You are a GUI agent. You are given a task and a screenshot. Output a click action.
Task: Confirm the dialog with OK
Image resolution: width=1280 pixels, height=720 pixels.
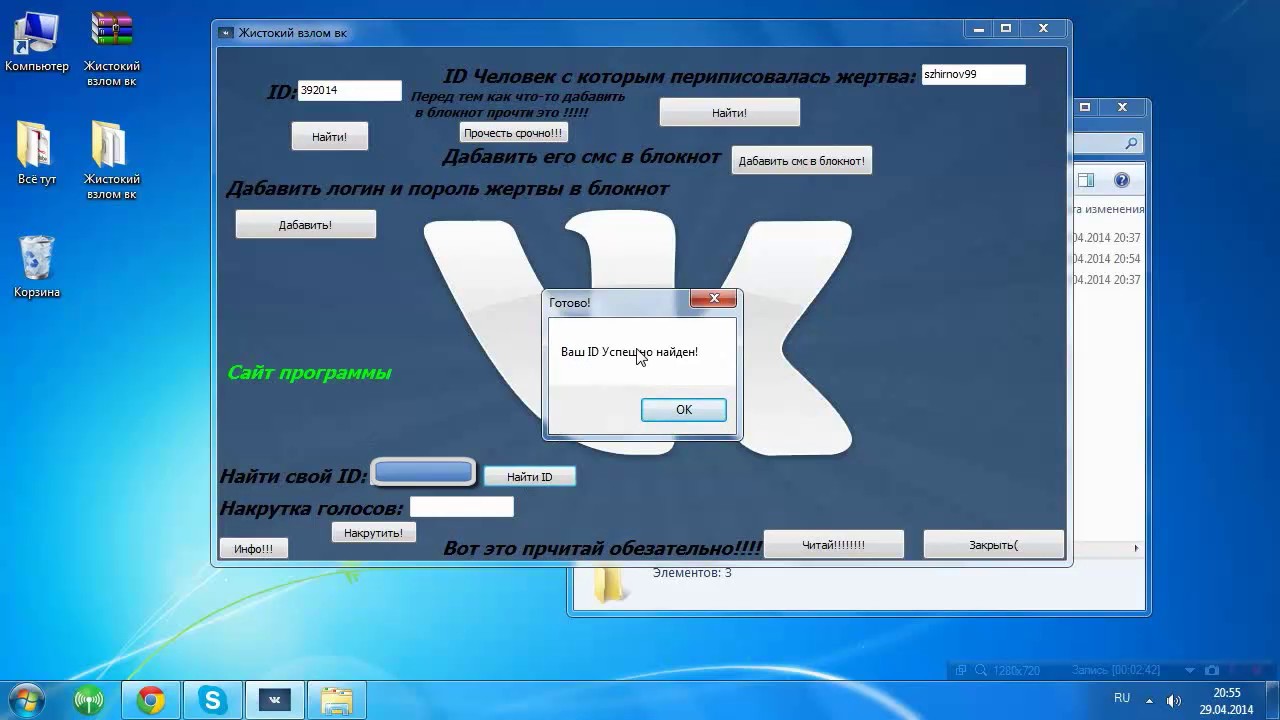click(x=684, y=410)
